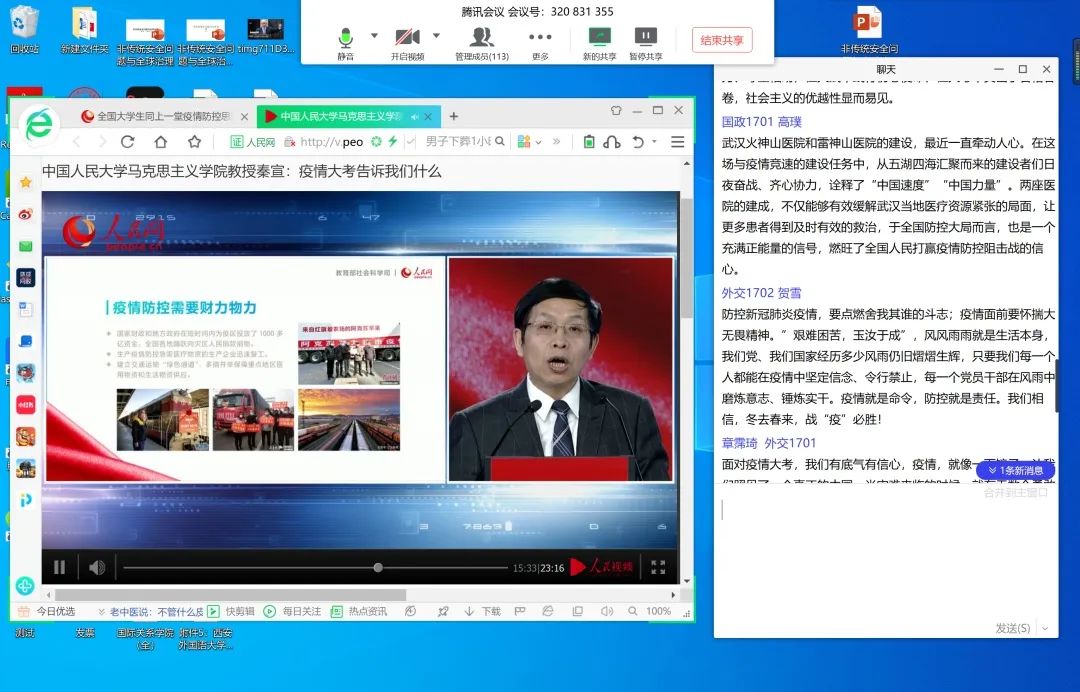This screenshot has height=692, width=1080.
Task: Click the 结束共享 button
Action: 721,40
